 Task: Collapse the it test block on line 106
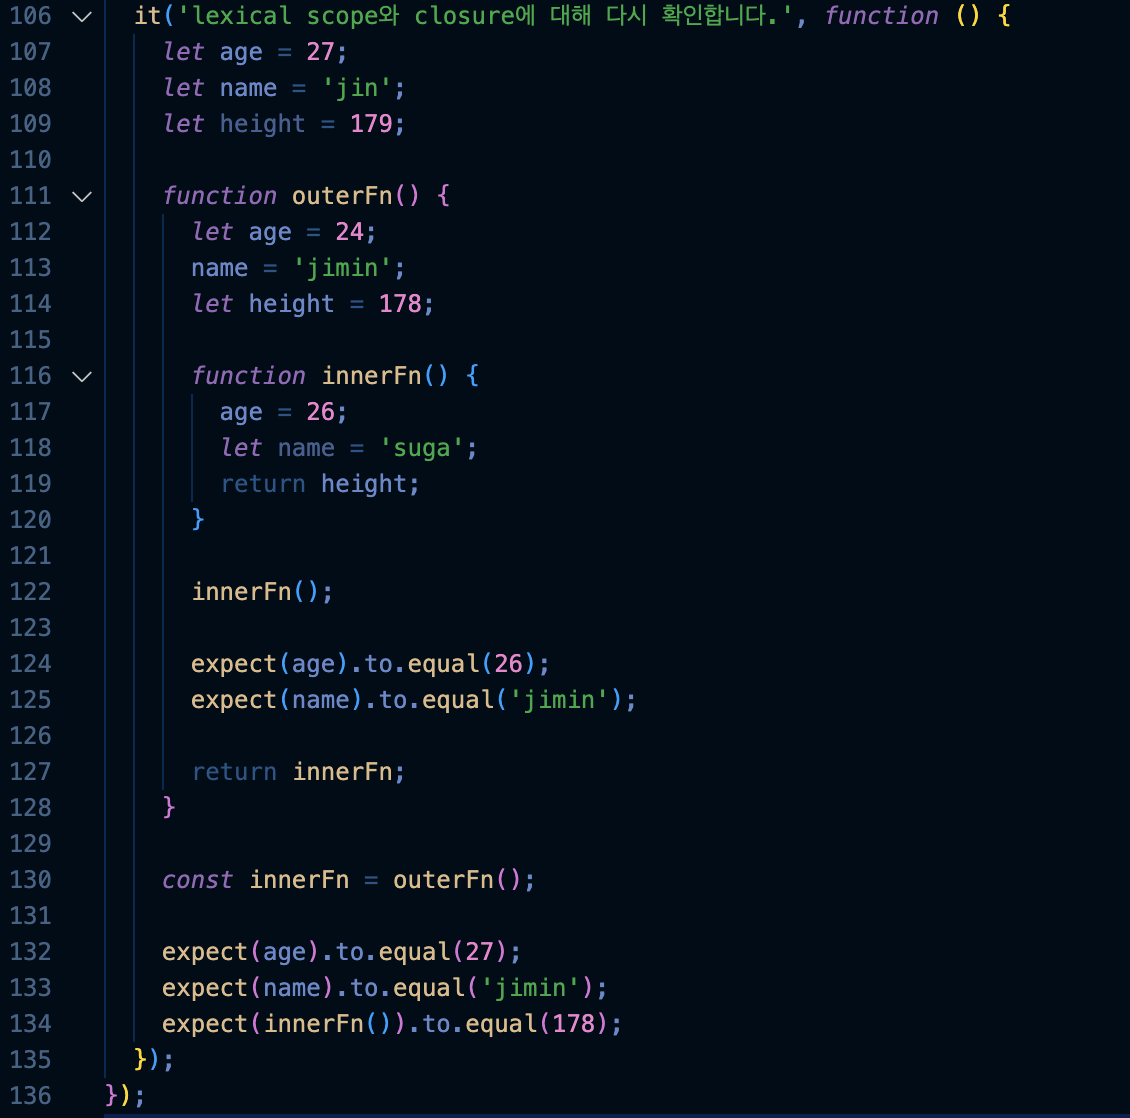pyautogui.click(x=81, y=16)
